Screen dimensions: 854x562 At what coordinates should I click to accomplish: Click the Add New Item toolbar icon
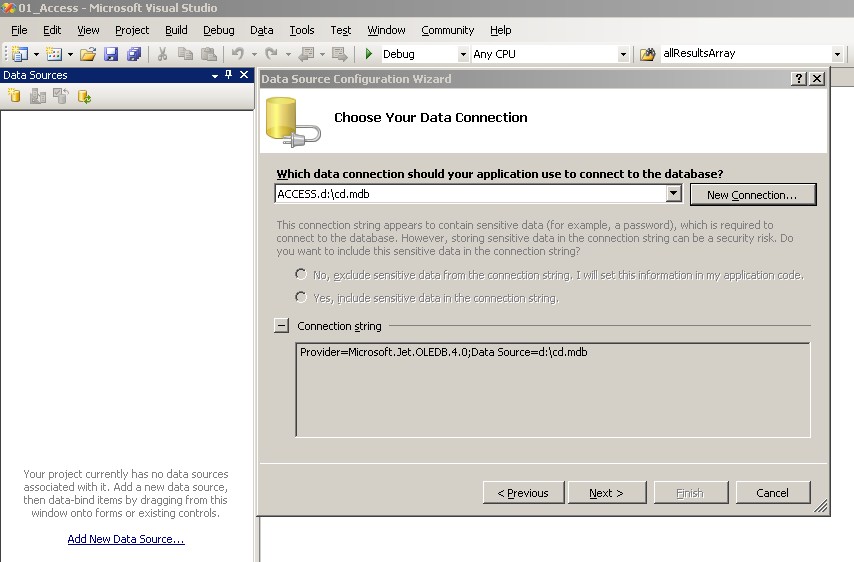[54, 53]
